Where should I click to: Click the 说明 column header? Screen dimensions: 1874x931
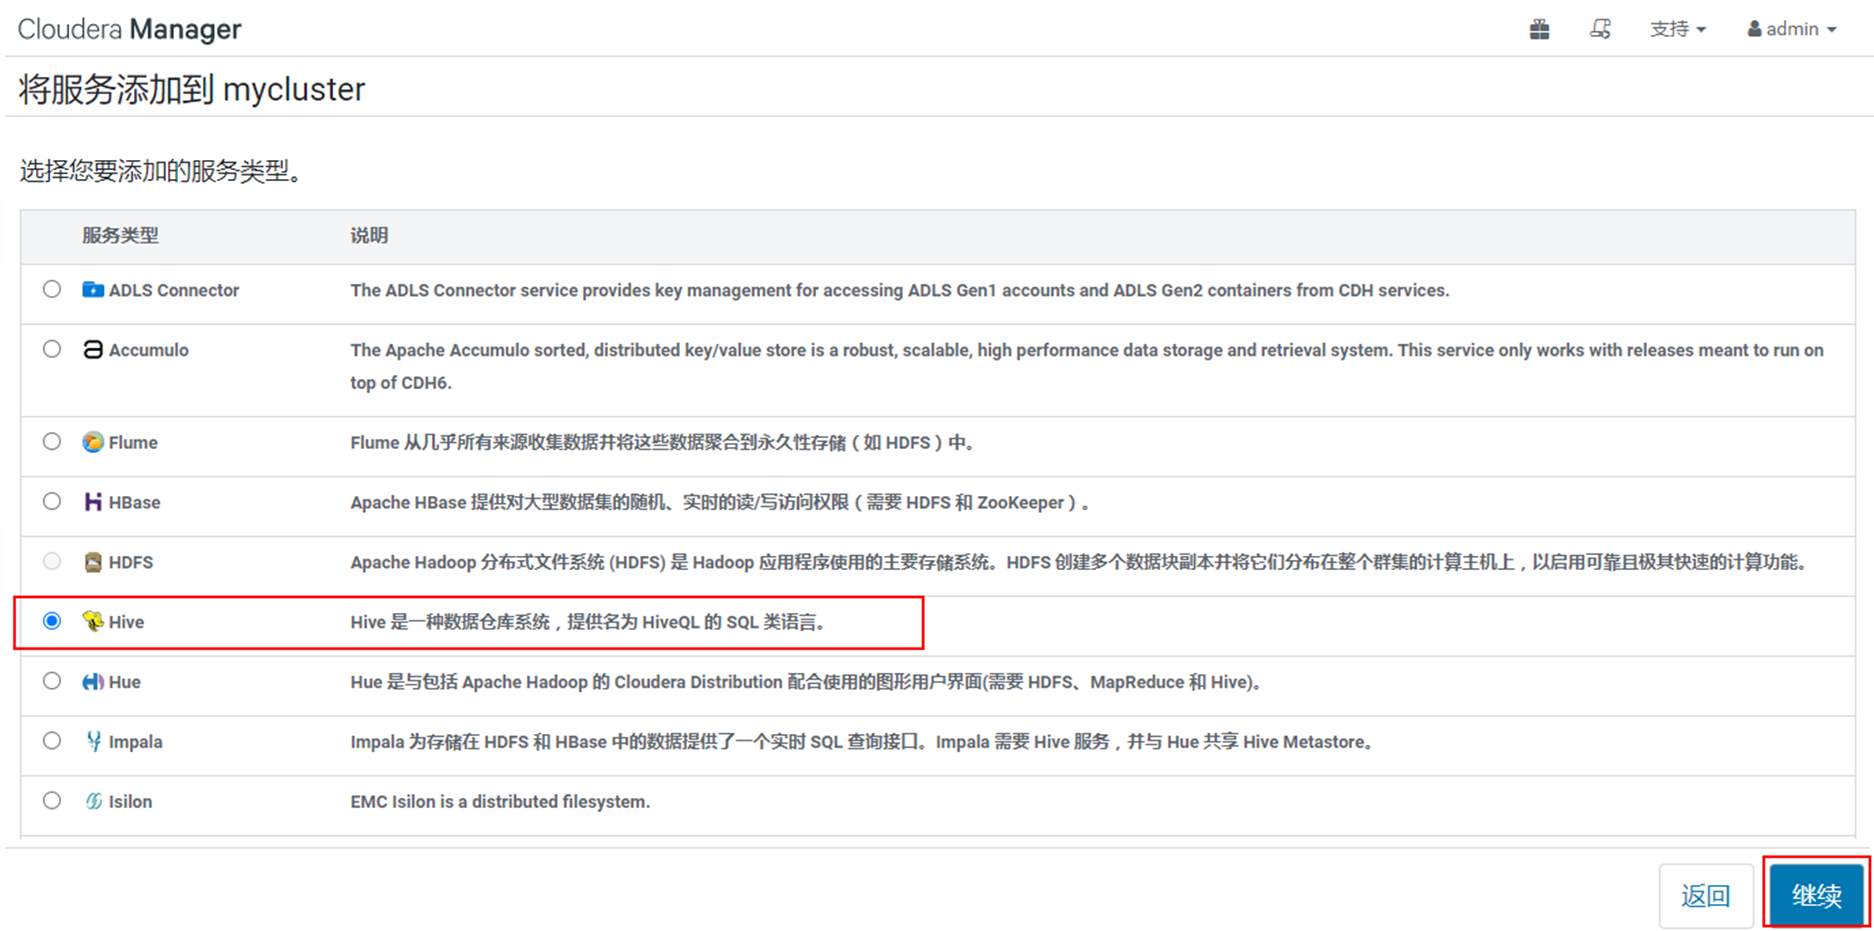tap(369, 236)
